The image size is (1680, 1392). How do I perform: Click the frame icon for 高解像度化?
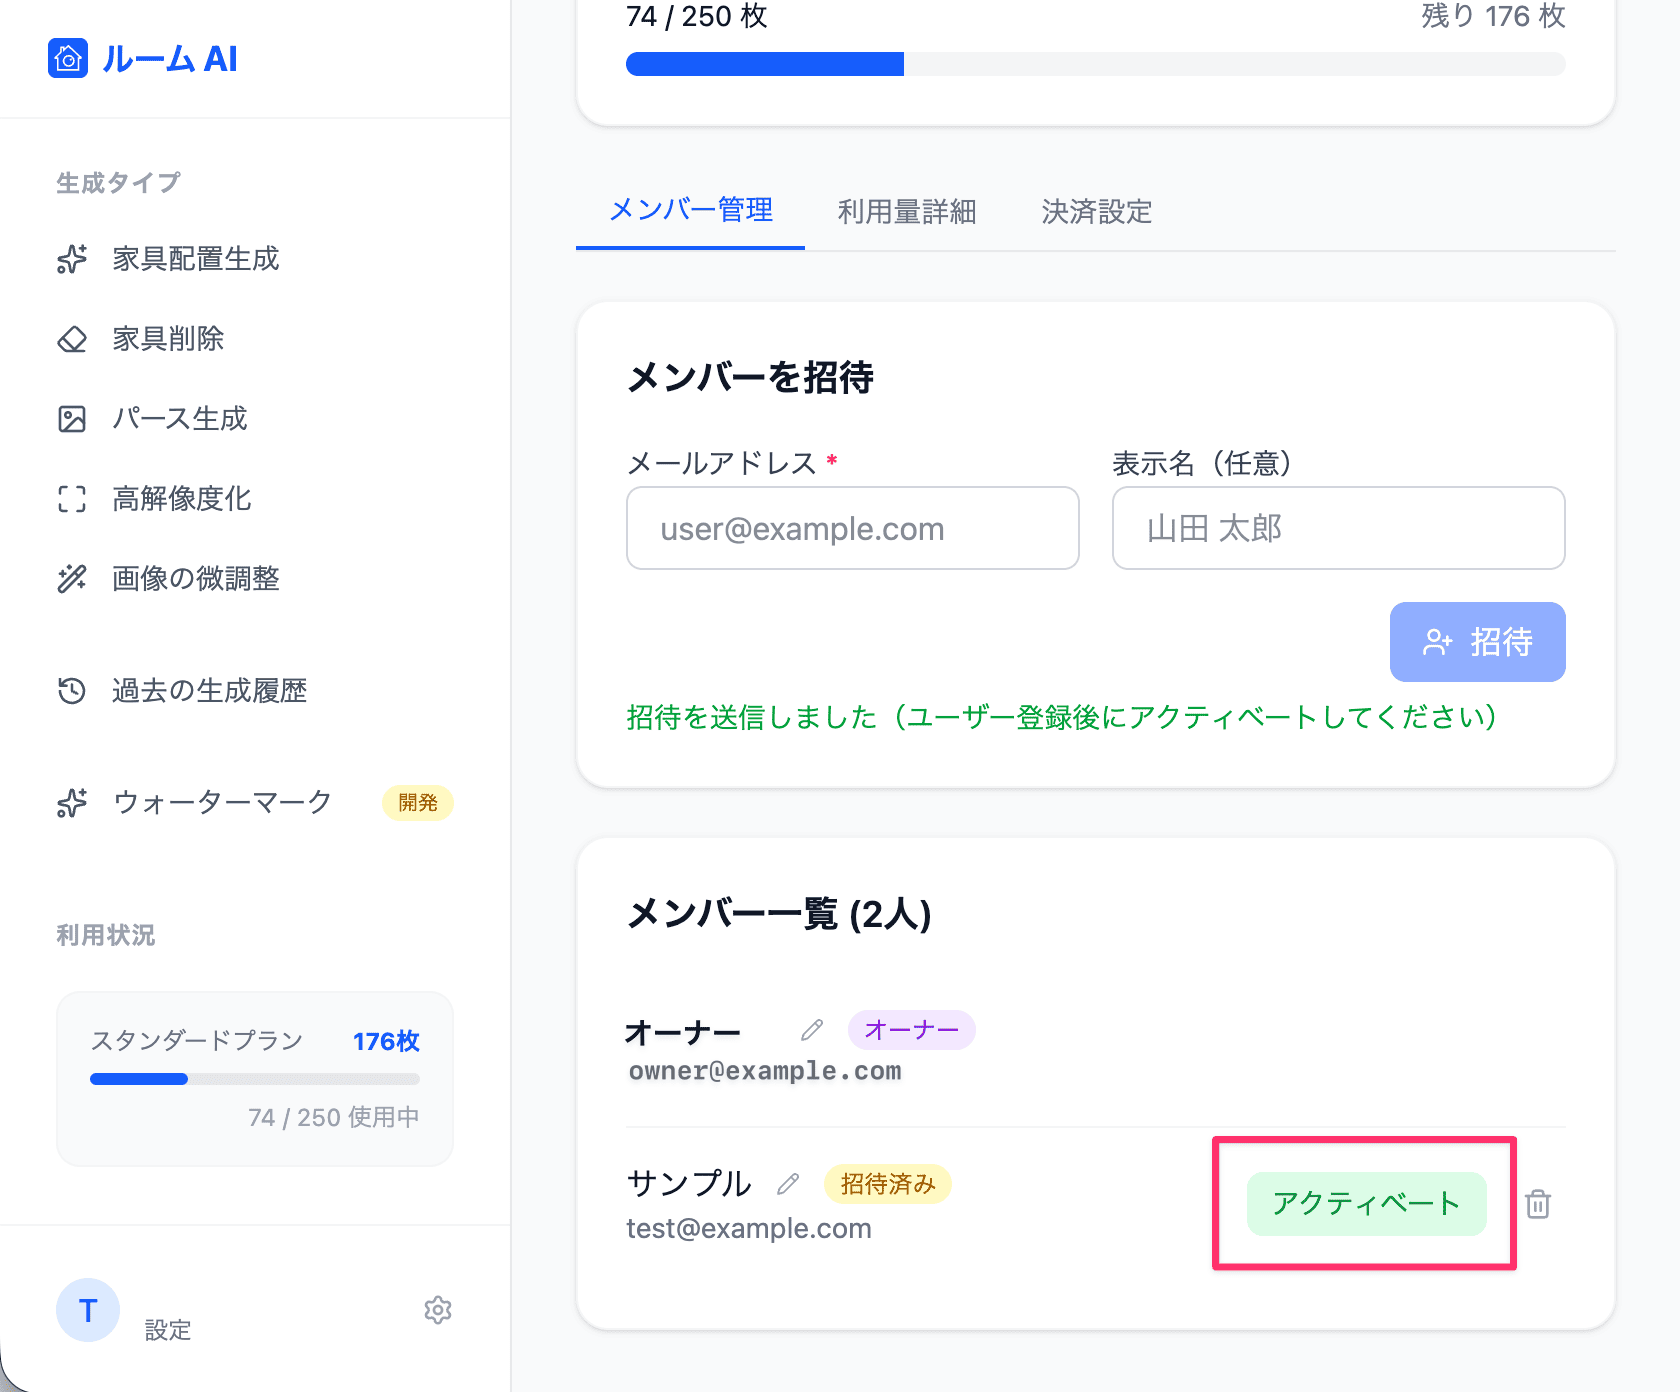click(x=72, y=499)
